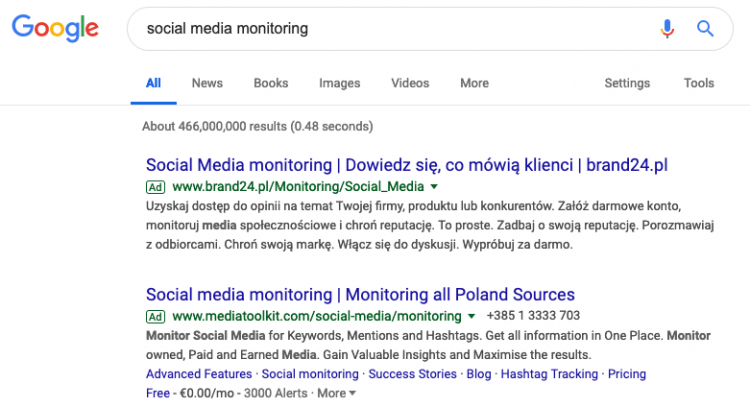Click into the search query field
Screen dimensions: 750x407
tap(390, 29)
